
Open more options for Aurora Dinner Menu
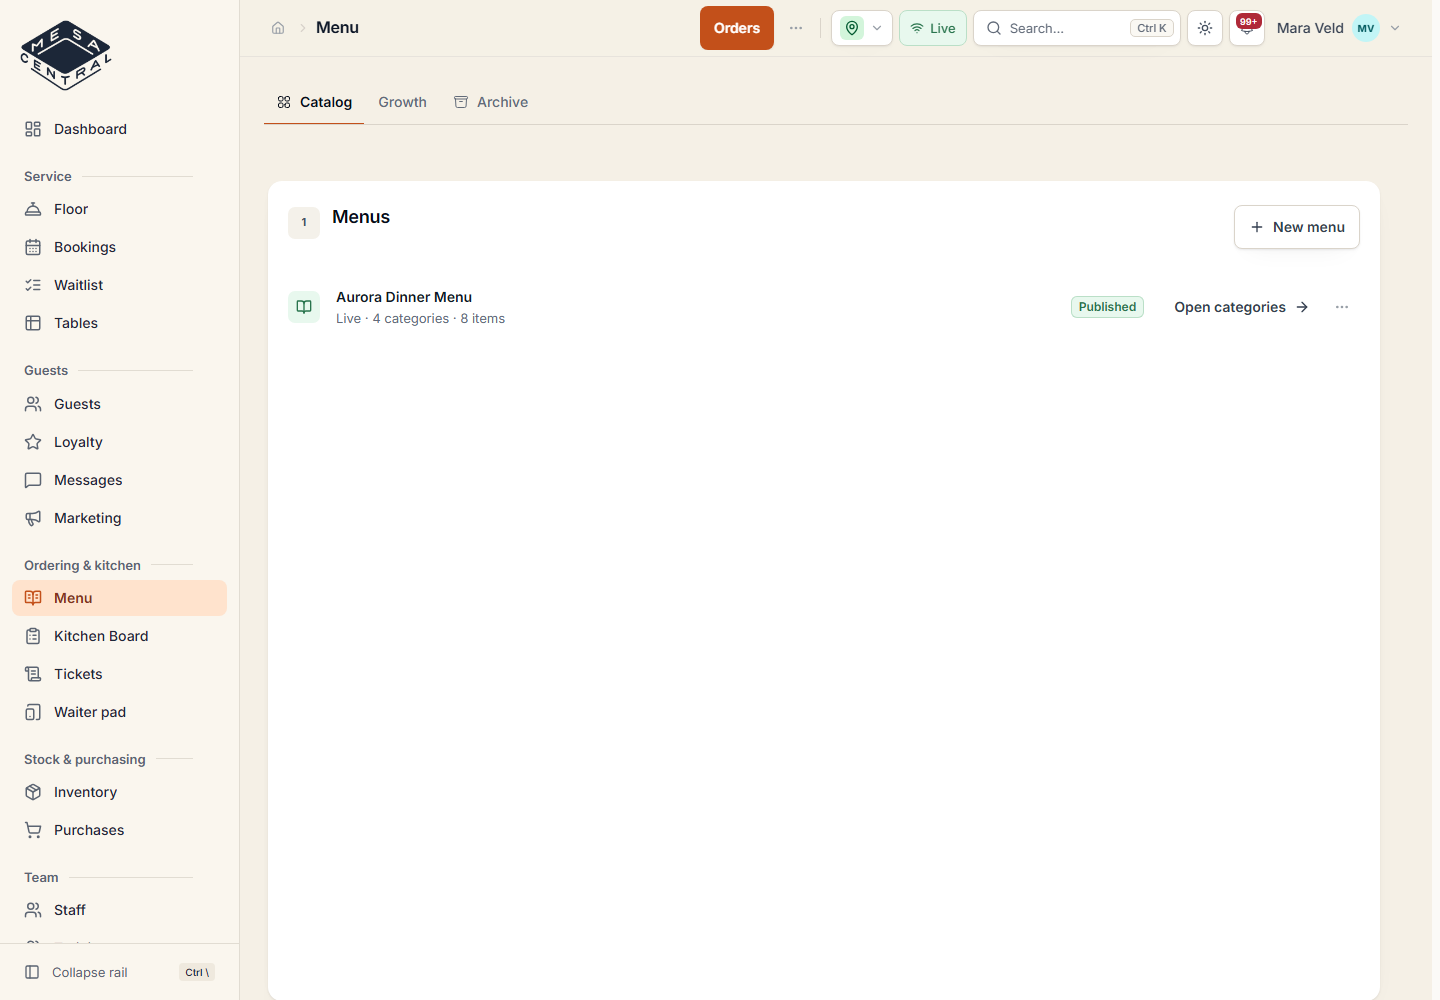[1342, 307]
